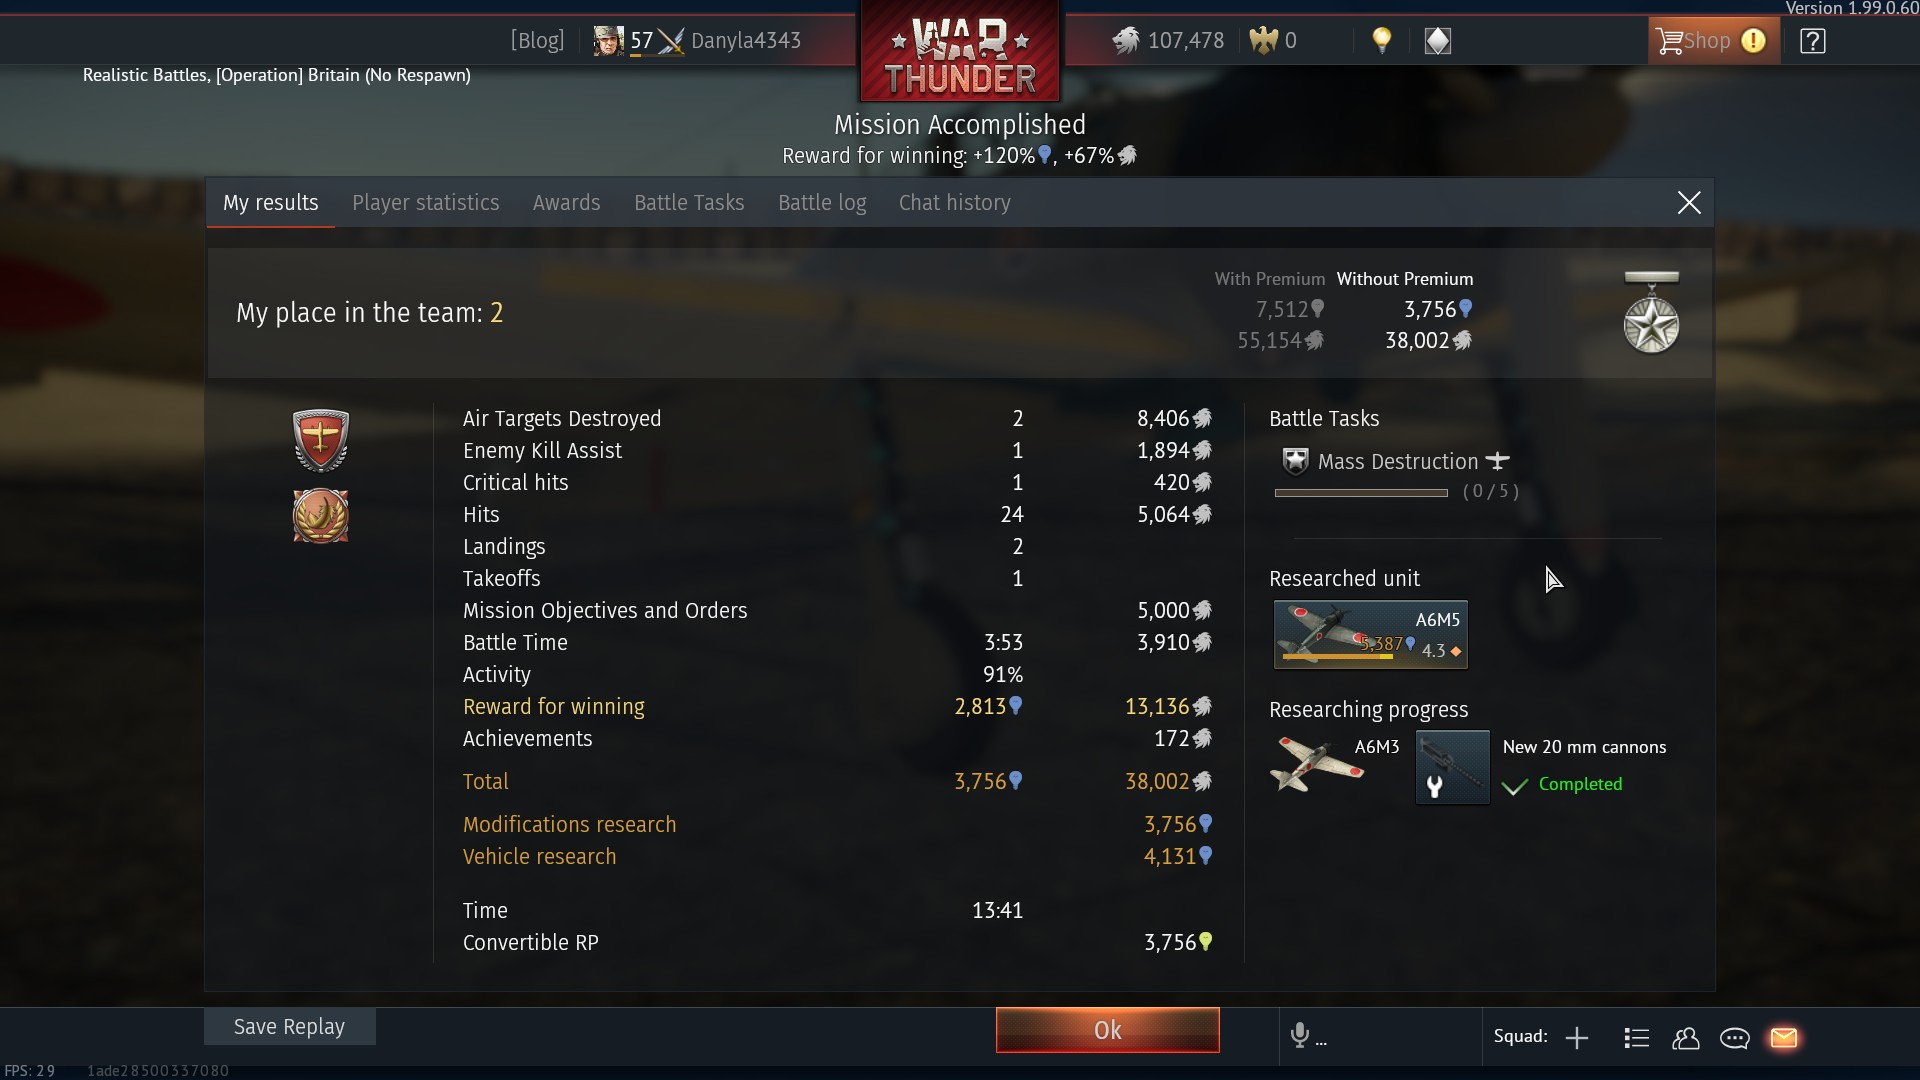
Task: Open the Blog link
Action: coord(537,41)
